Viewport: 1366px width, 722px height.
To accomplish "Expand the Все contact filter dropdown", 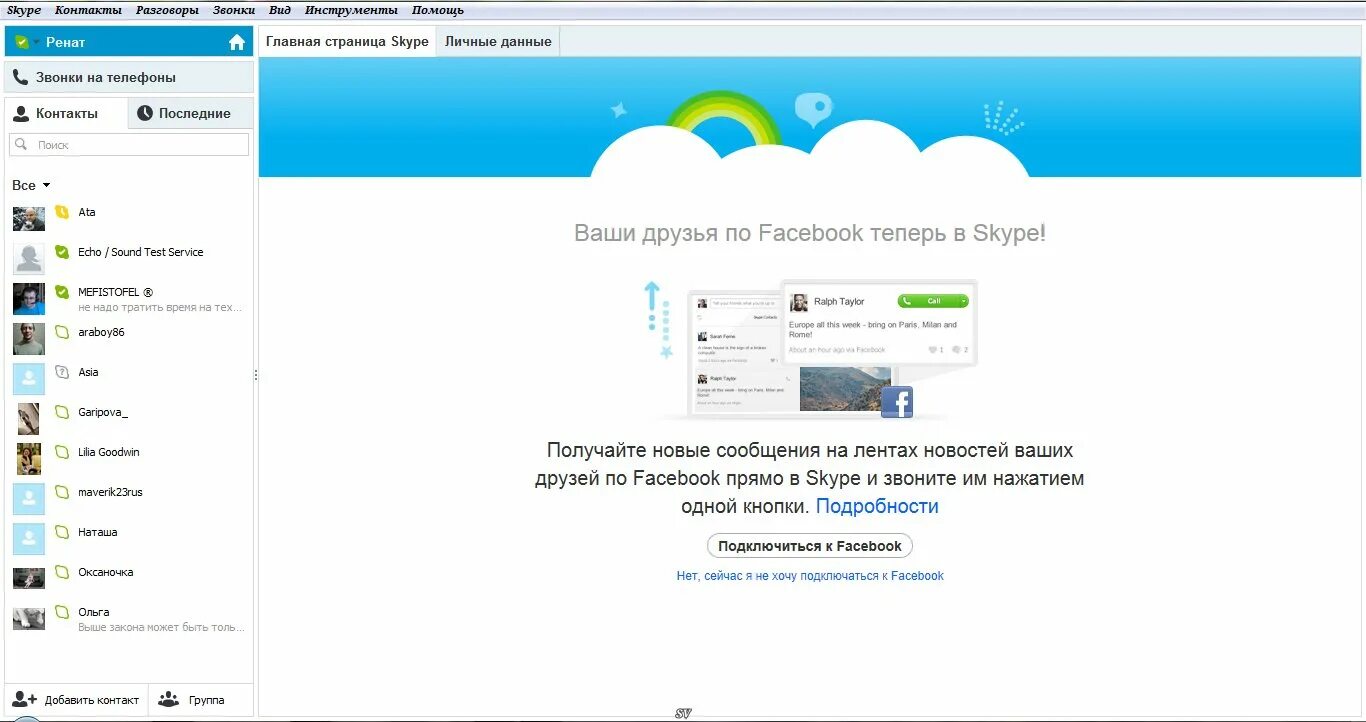I will (31, 185).
